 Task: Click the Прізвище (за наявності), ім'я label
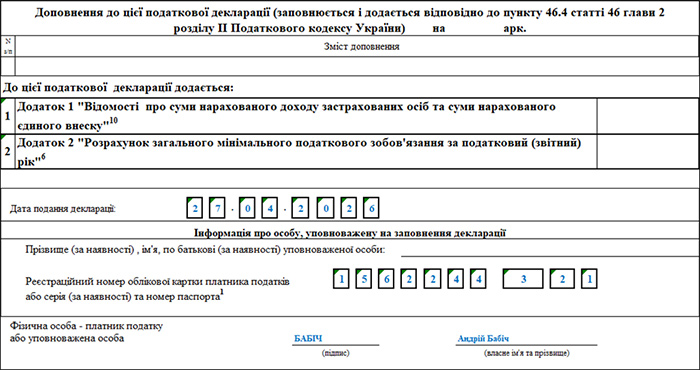tap(205, 250)
